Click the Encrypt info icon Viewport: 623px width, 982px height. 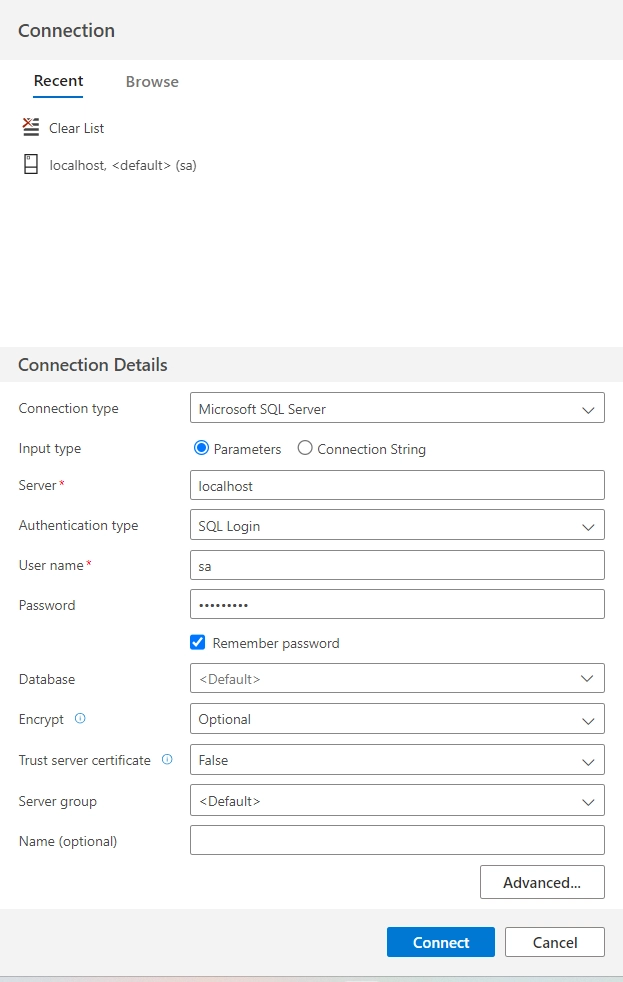tap(80, 719)
